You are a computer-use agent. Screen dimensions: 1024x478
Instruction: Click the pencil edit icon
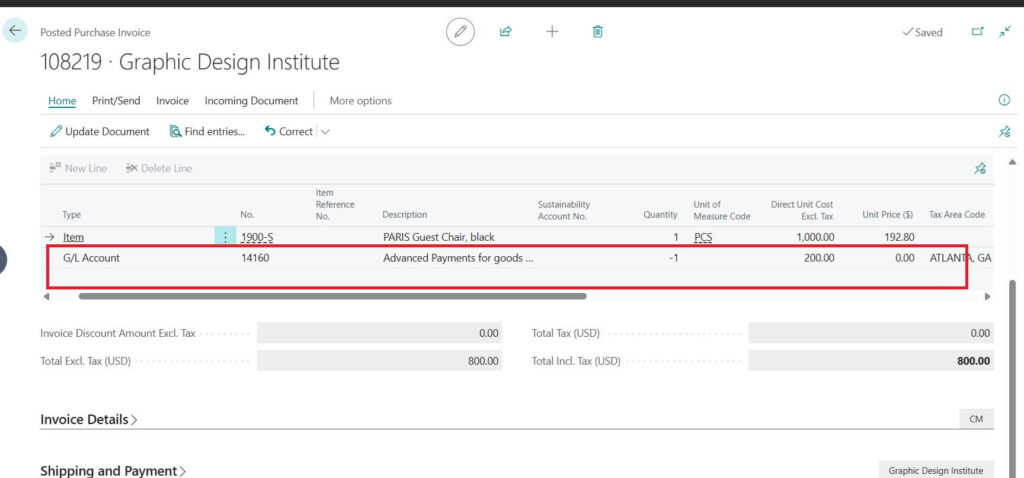coord(460,32)
